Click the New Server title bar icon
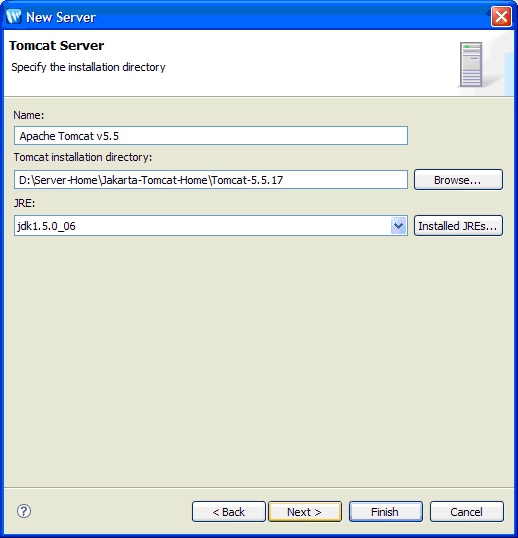Viewport: 518px width, 538px height. [14, 16]
